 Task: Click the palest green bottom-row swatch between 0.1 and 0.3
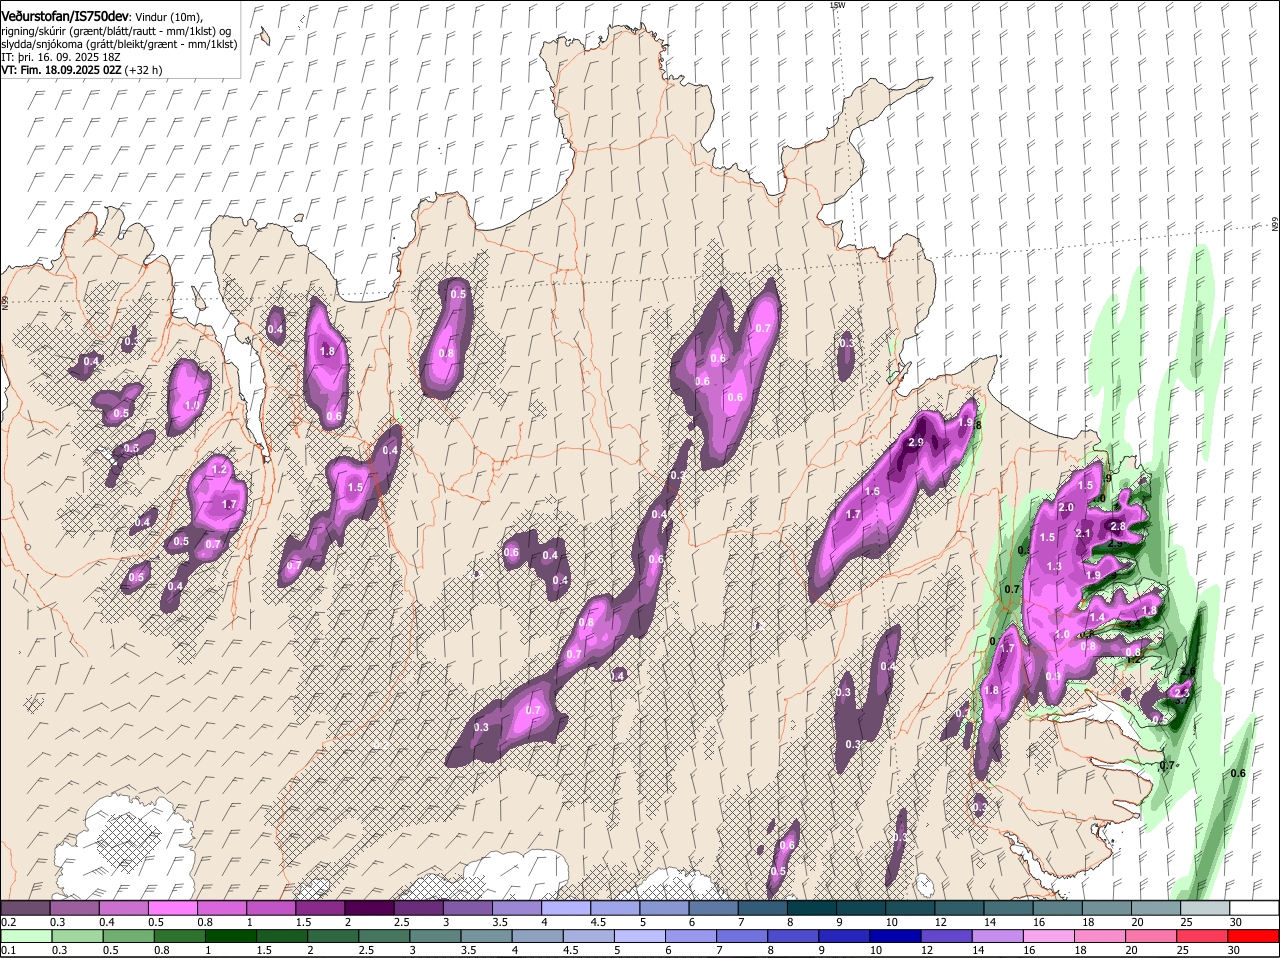point(25,936)
